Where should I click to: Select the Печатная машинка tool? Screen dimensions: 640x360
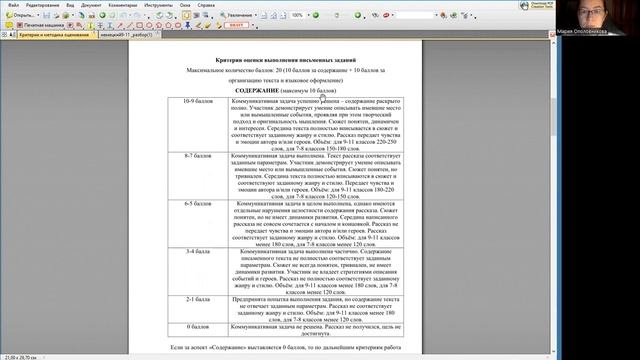[x=40, y=25]
